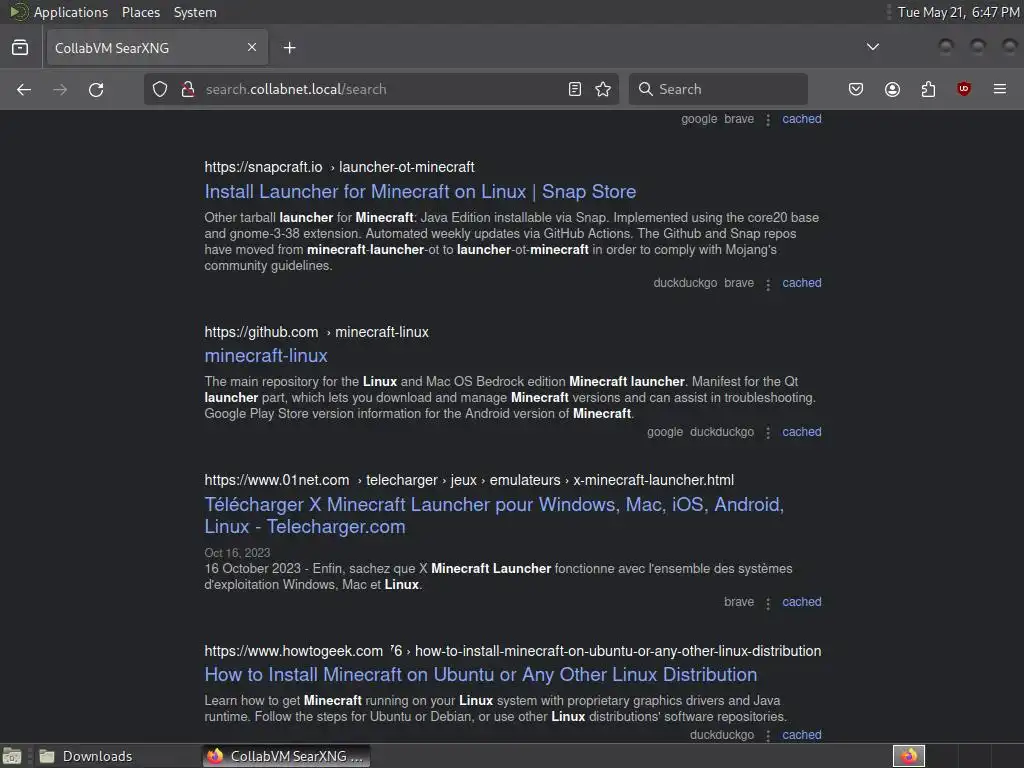Open How to Install Minecraft on Ubuntu link
Screen dimensions: 1024x768
481,675
